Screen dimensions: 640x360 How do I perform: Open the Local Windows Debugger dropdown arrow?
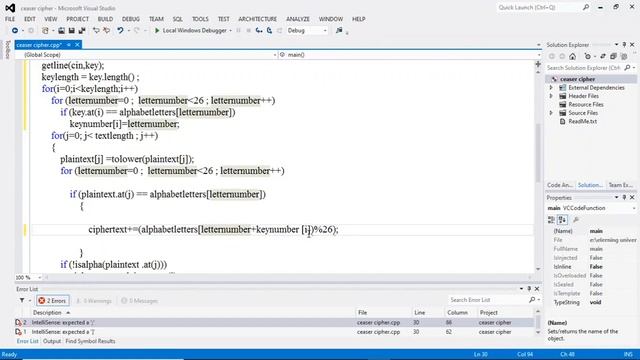pos(231,31)
